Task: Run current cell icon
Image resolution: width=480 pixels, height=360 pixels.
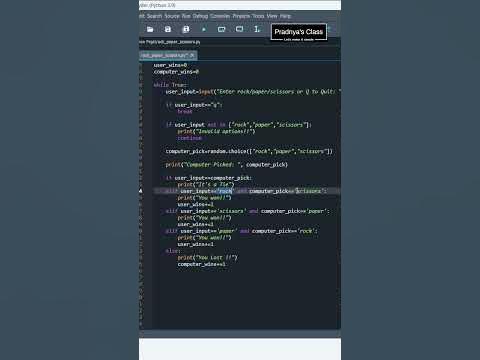Action: (221, 29)
